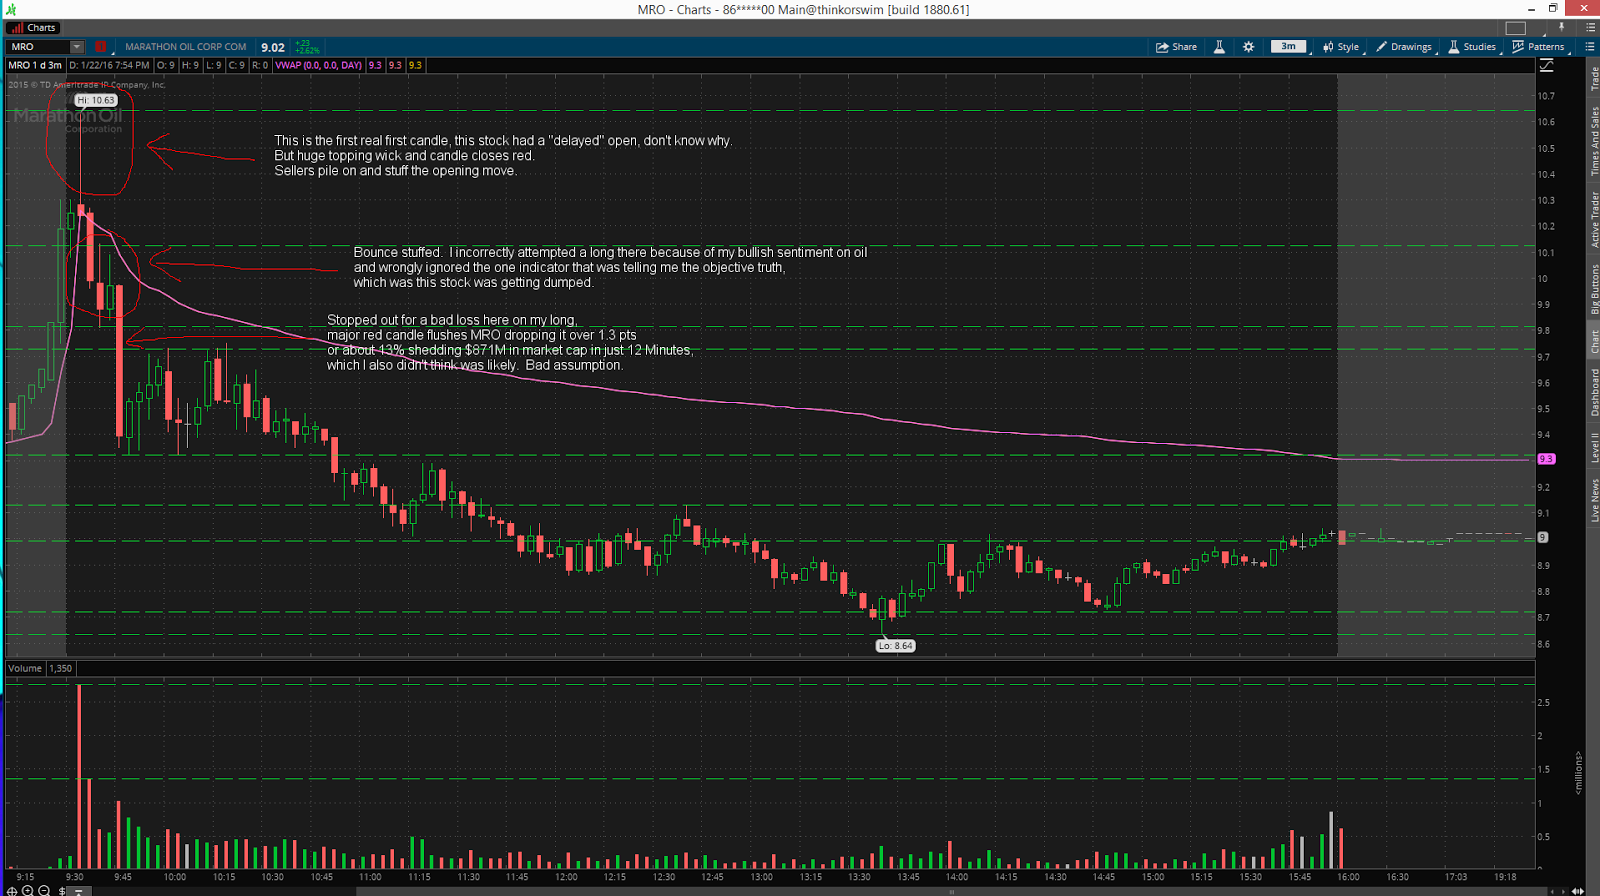Click the MRO symbol input field

click(x=39, y=47)
